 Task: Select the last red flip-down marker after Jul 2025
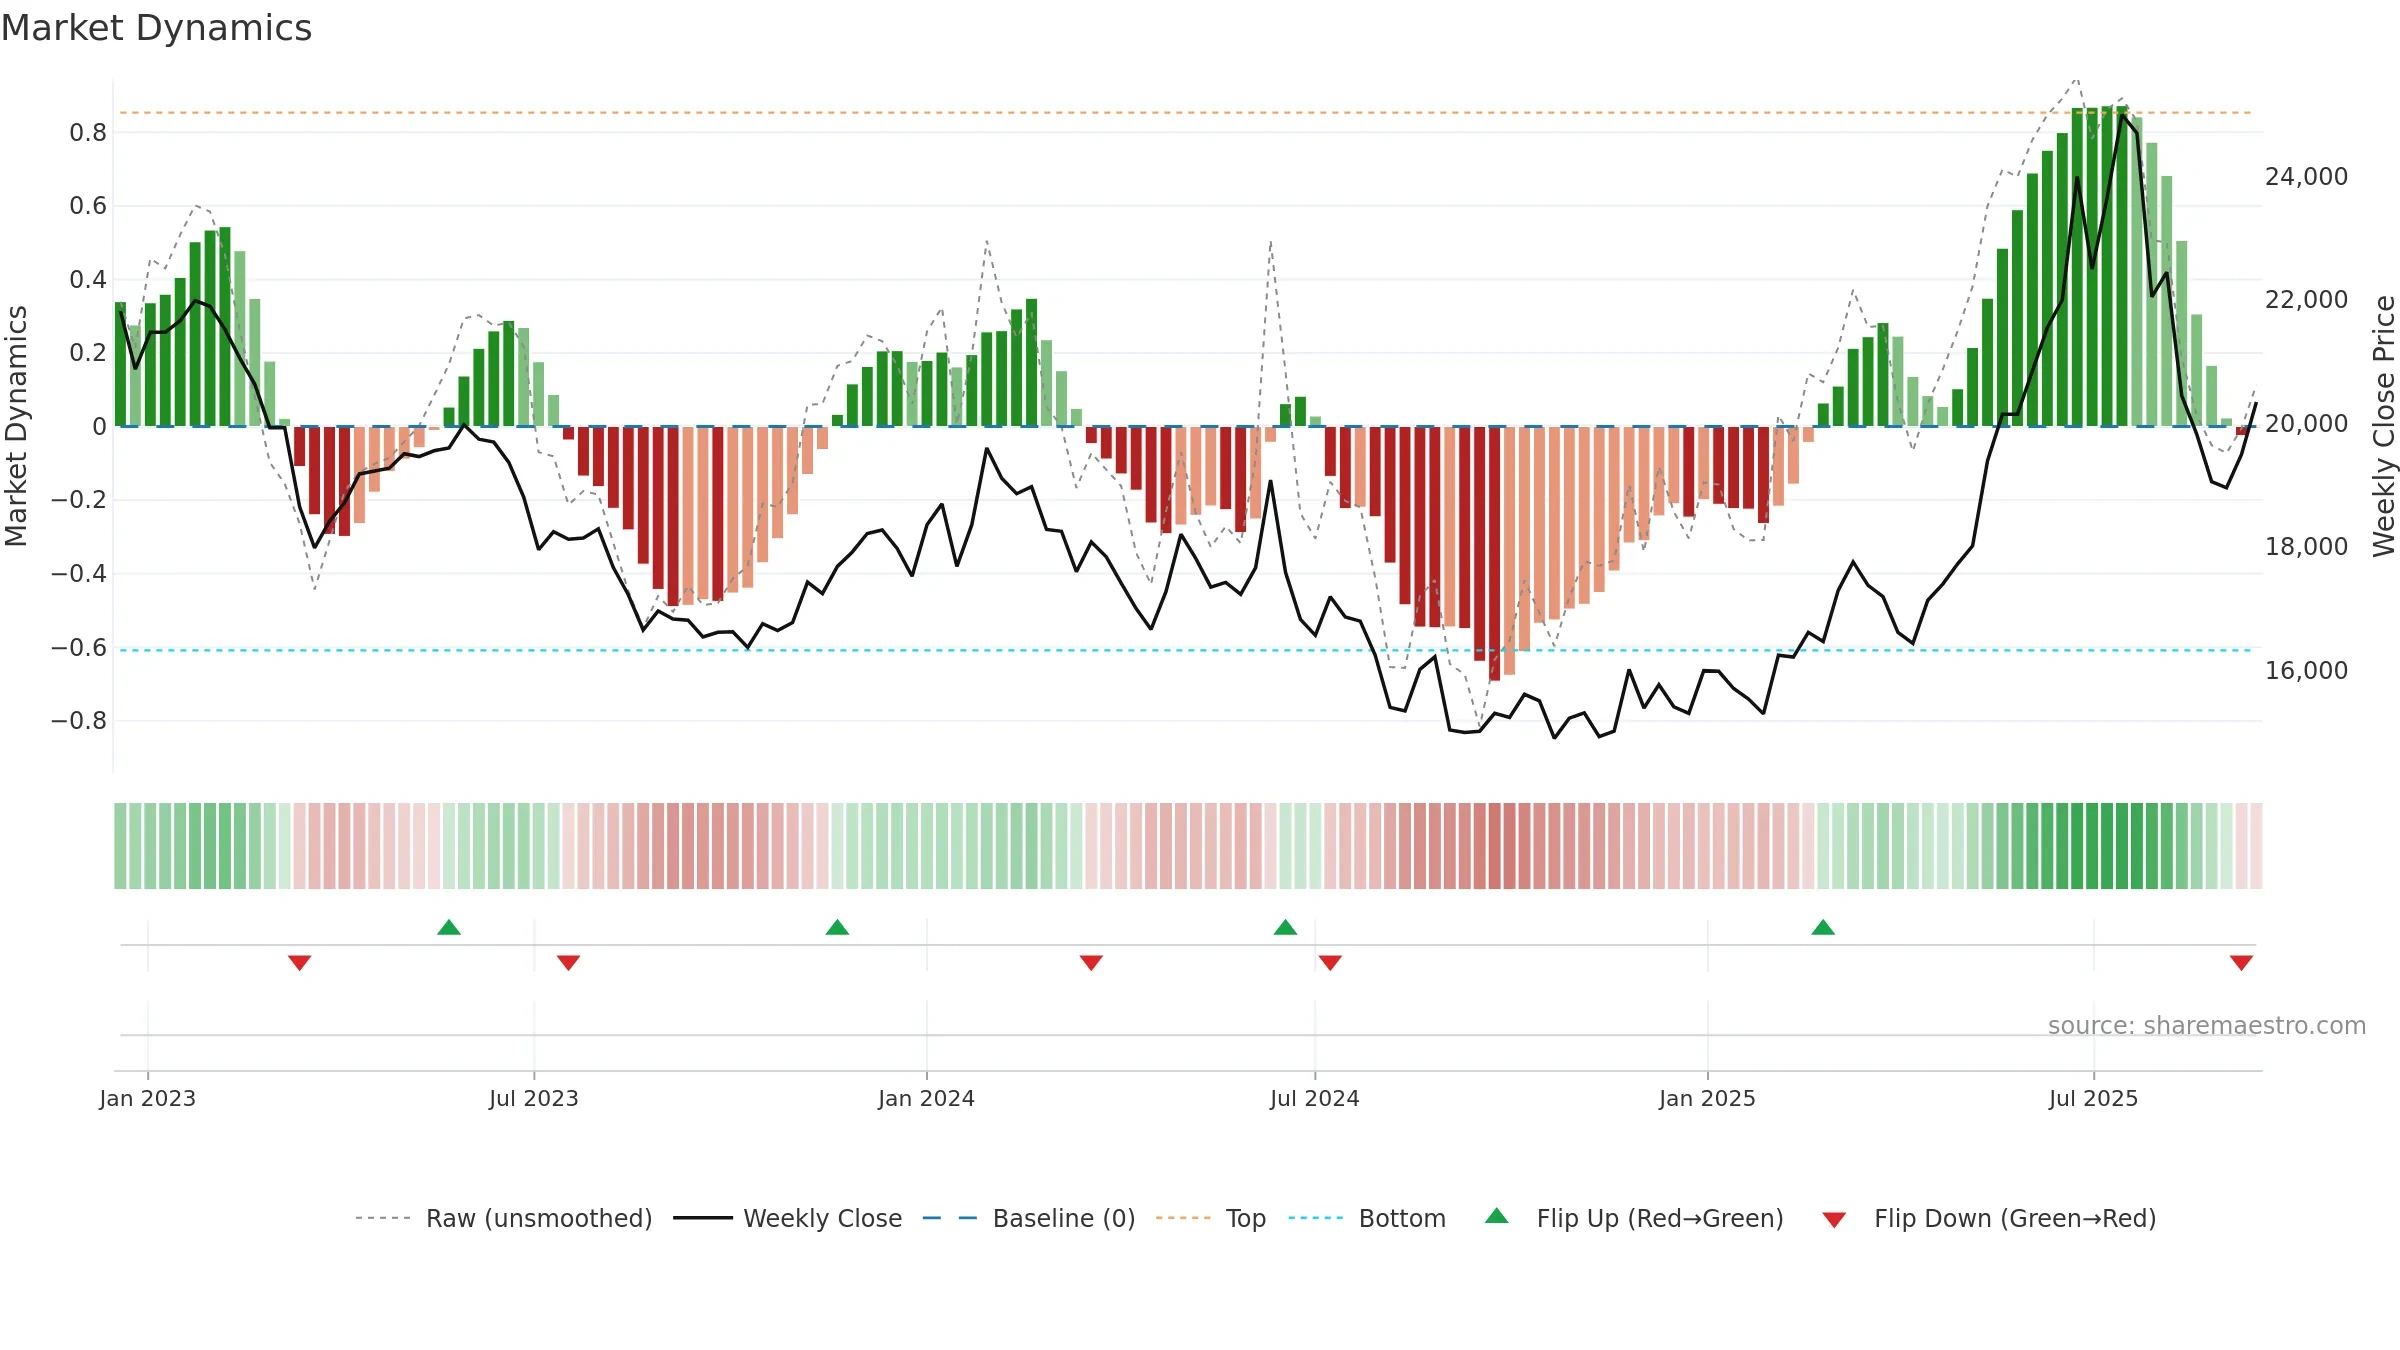tap(2241, 962)
